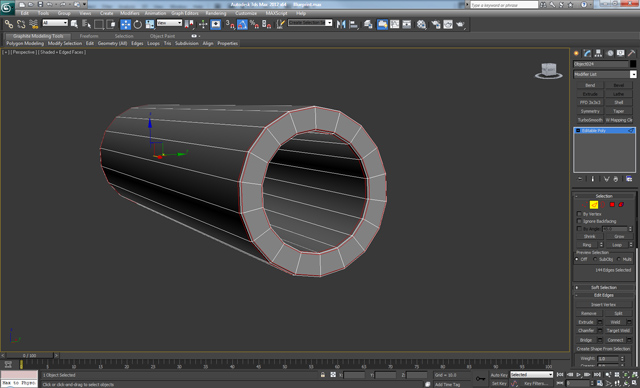Click the TurboSmooth modifier button
The width and height of the screenshot is (640, 388).
pyautogui.click(x=590, y=120)
